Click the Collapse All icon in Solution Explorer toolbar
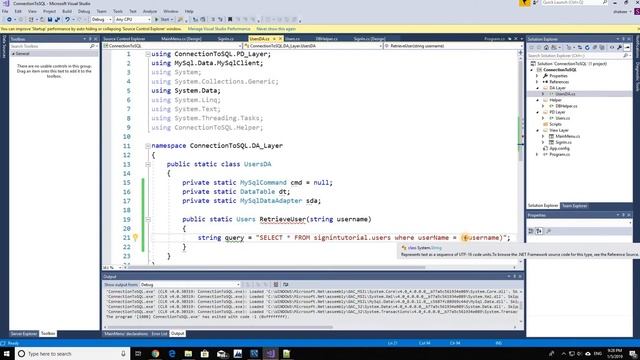640x360 pixels. (595, 48)
